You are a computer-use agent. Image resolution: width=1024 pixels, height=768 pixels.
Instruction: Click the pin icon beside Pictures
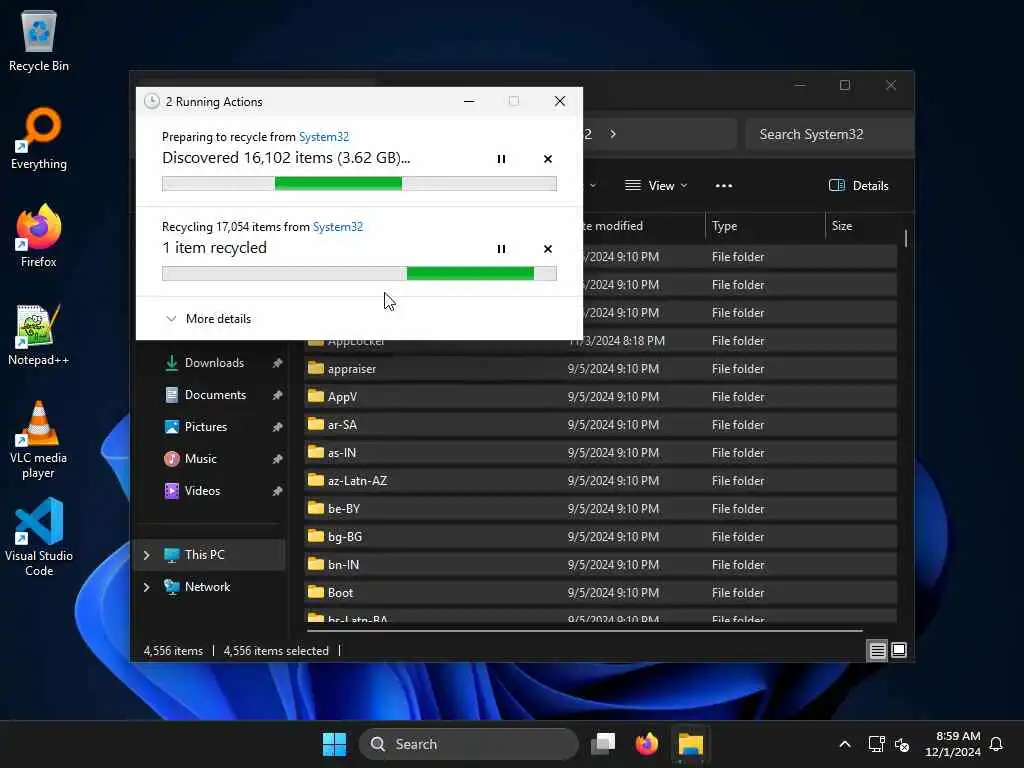278,427
